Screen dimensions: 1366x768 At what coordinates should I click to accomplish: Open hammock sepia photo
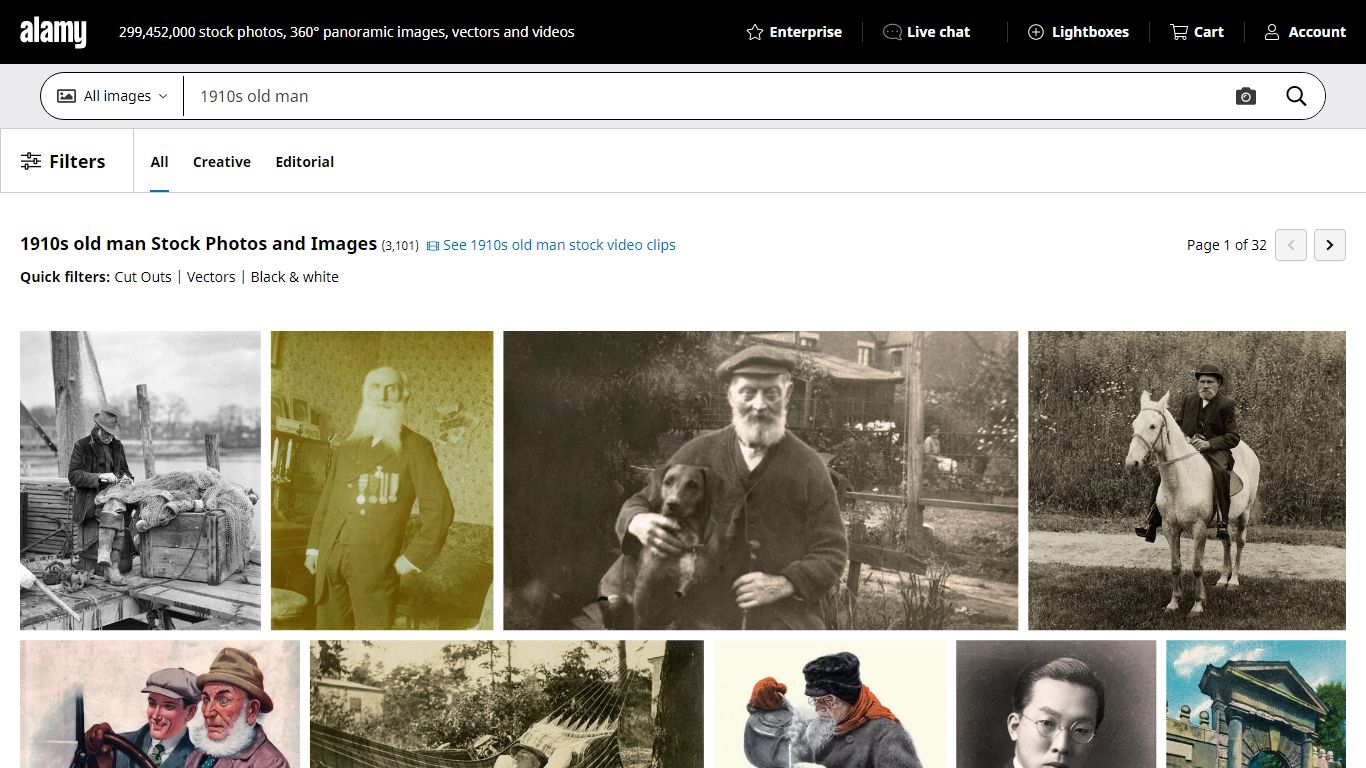(507, 704)
